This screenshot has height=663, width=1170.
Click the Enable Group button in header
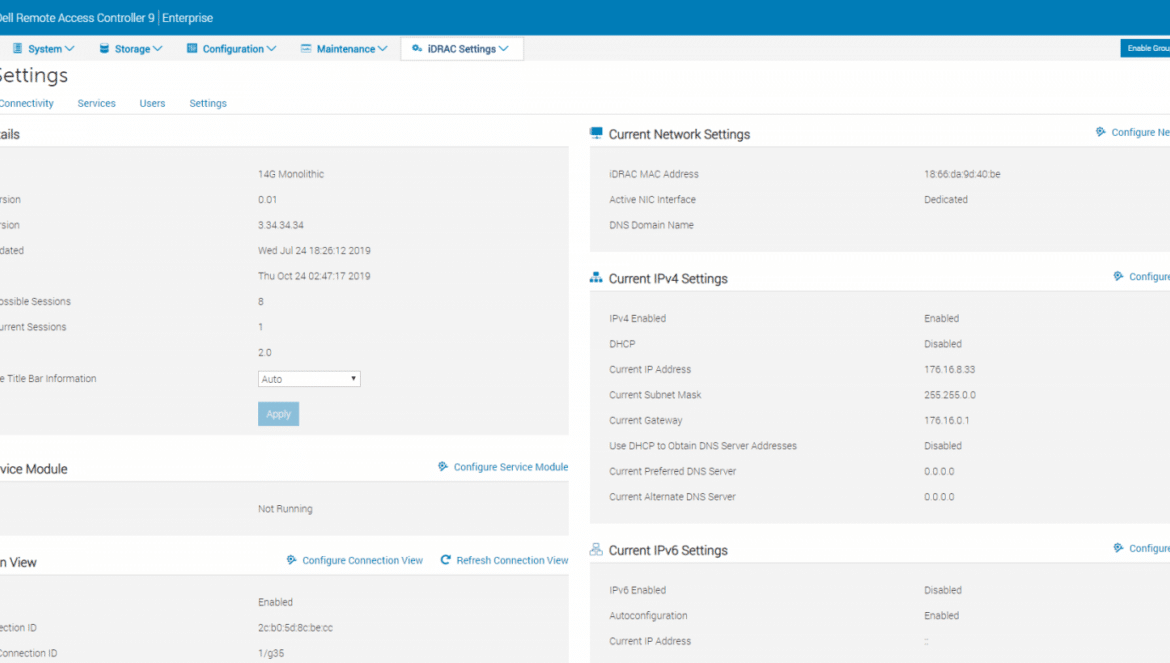point(1145,48)
